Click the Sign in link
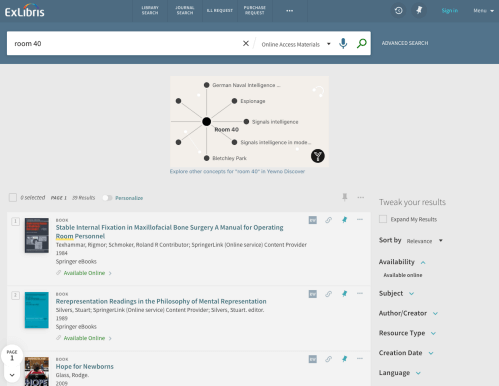This screenshot has height=386, width=499. click(450, 11)
